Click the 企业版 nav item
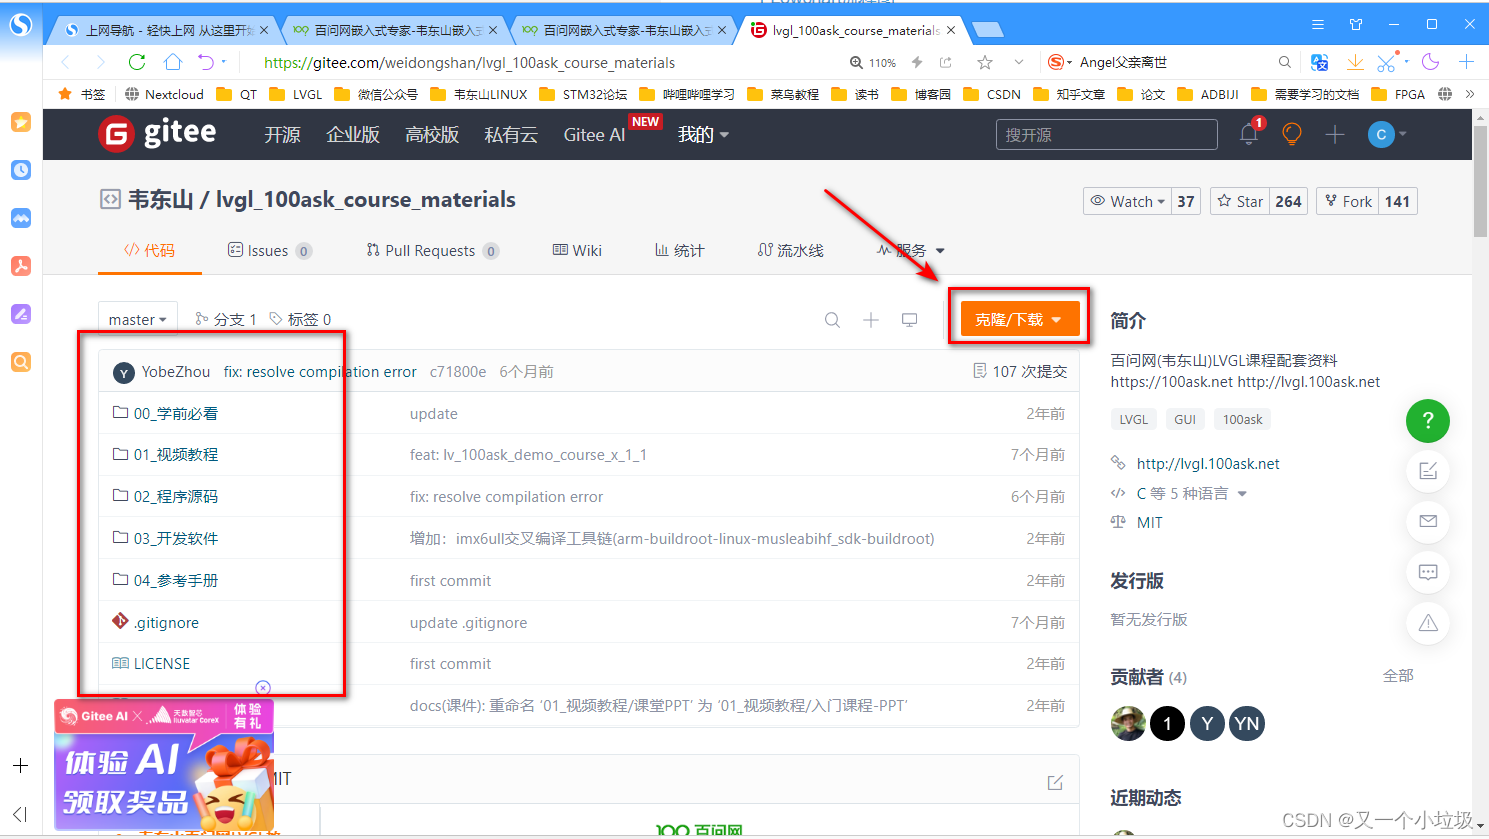Viewport: 1489px width, 839px height. coord(353,134)
